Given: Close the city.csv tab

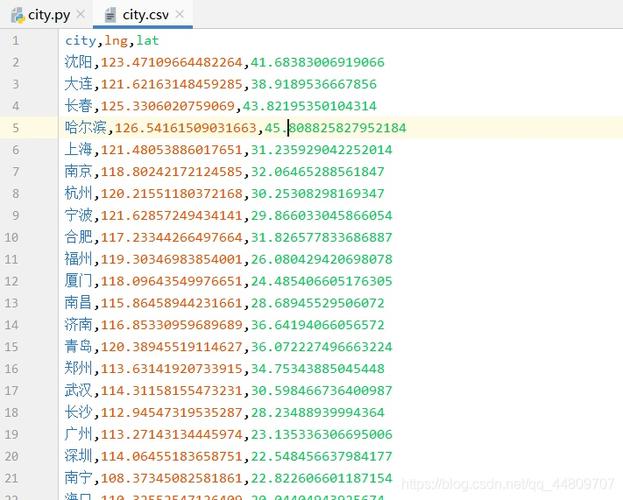Looking at the screenshot, I should 180,14.
